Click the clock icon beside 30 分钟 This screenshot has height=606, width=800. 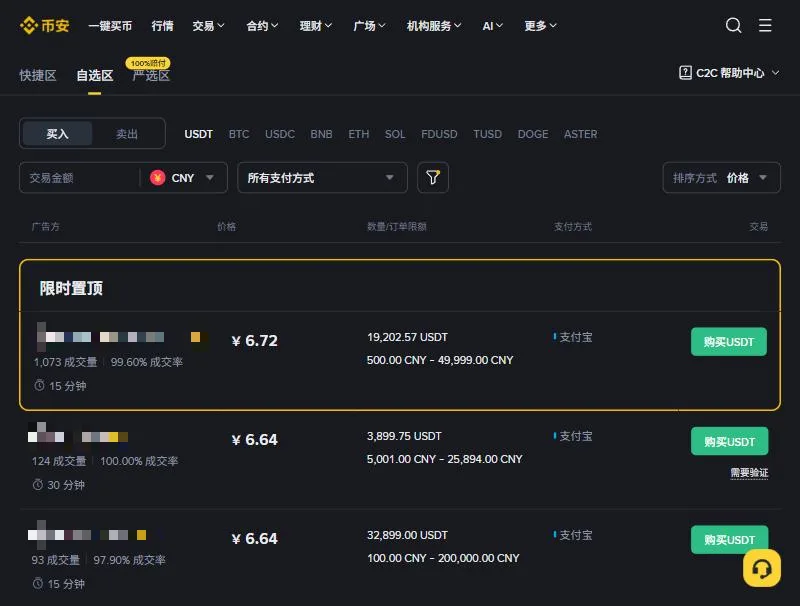38,485
